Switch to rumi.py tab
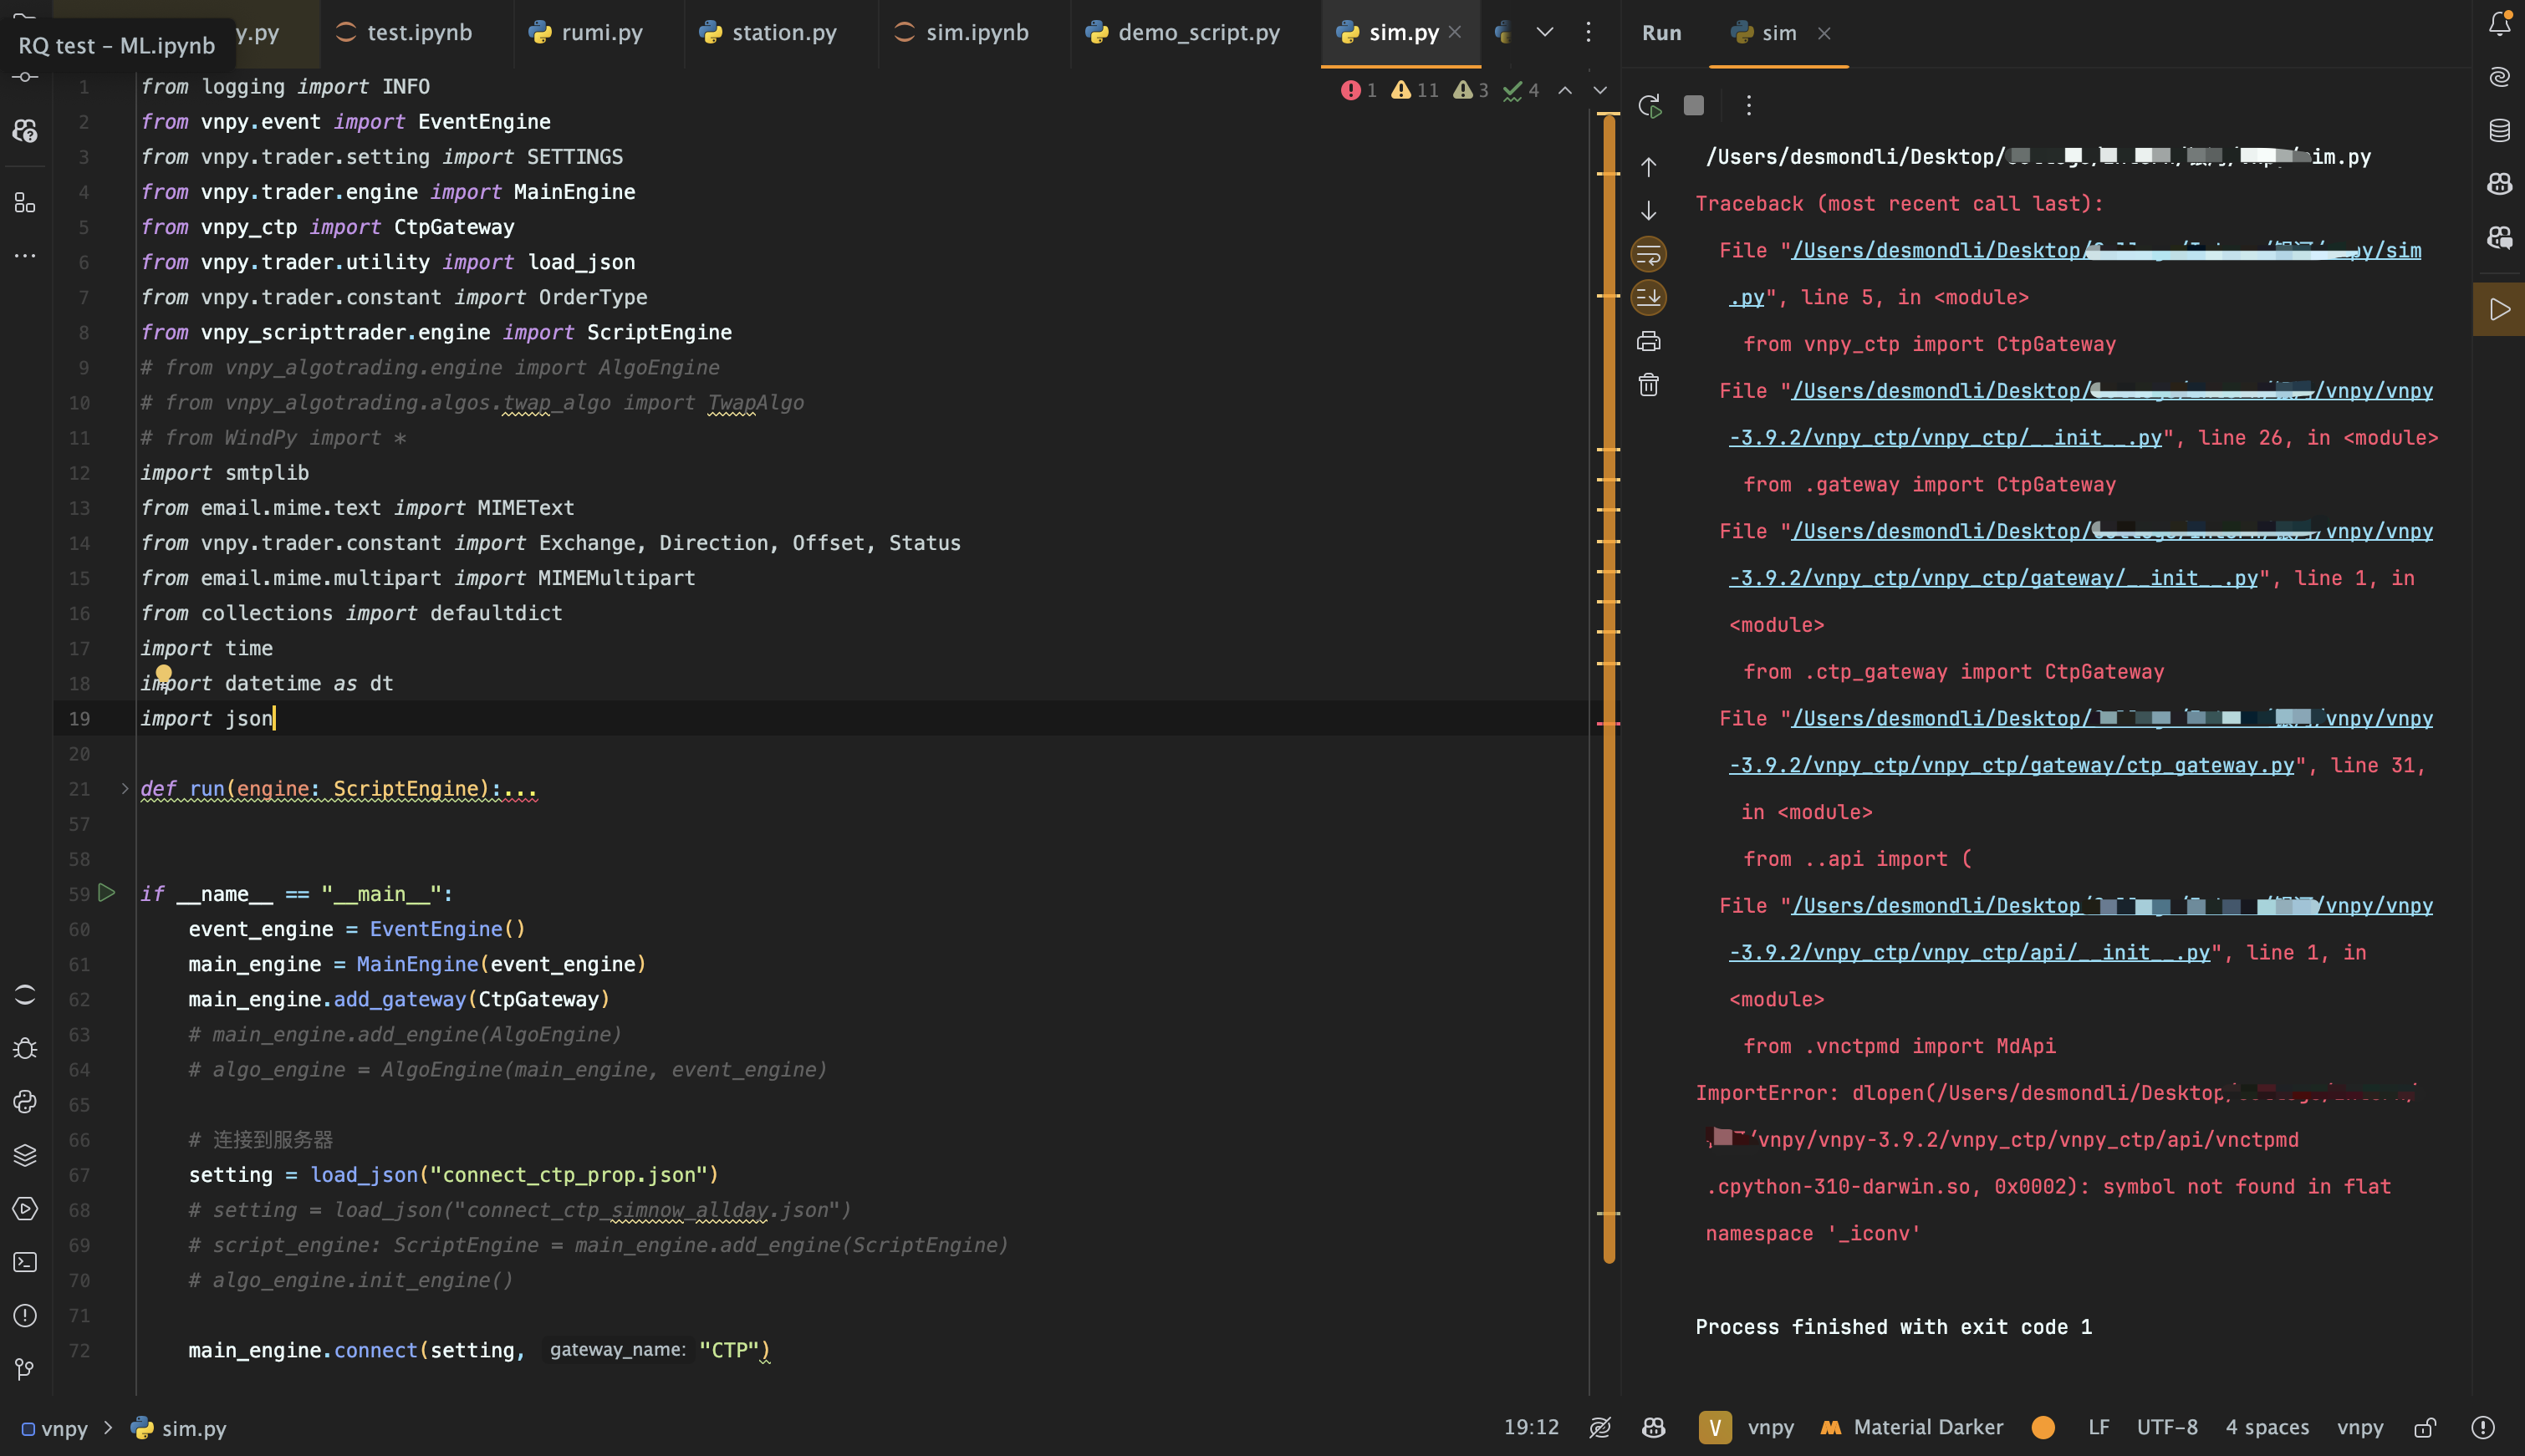 pos(586,32)
